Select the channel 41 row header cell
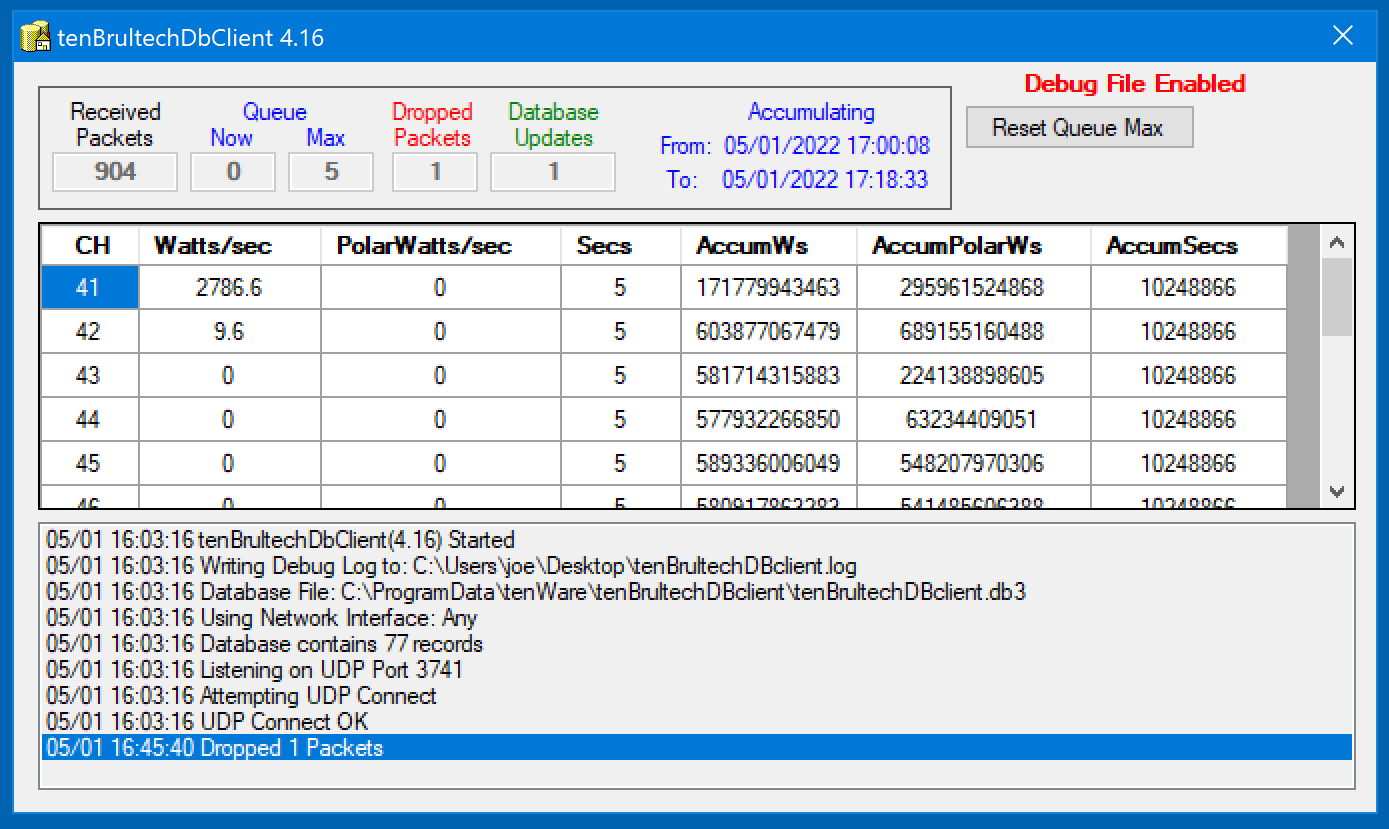Screen dimensions: 1389x829 tap(89, 288)
